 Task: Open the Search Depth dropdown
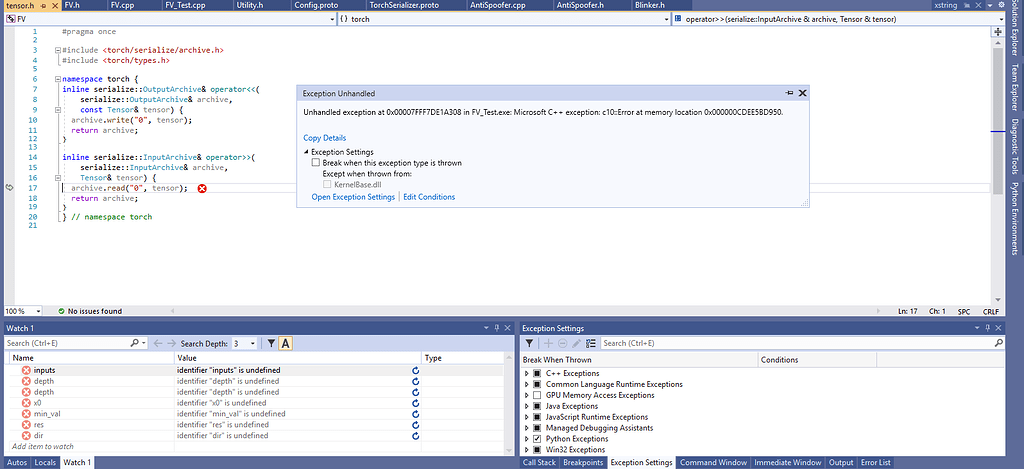click(x=243, y=343)
